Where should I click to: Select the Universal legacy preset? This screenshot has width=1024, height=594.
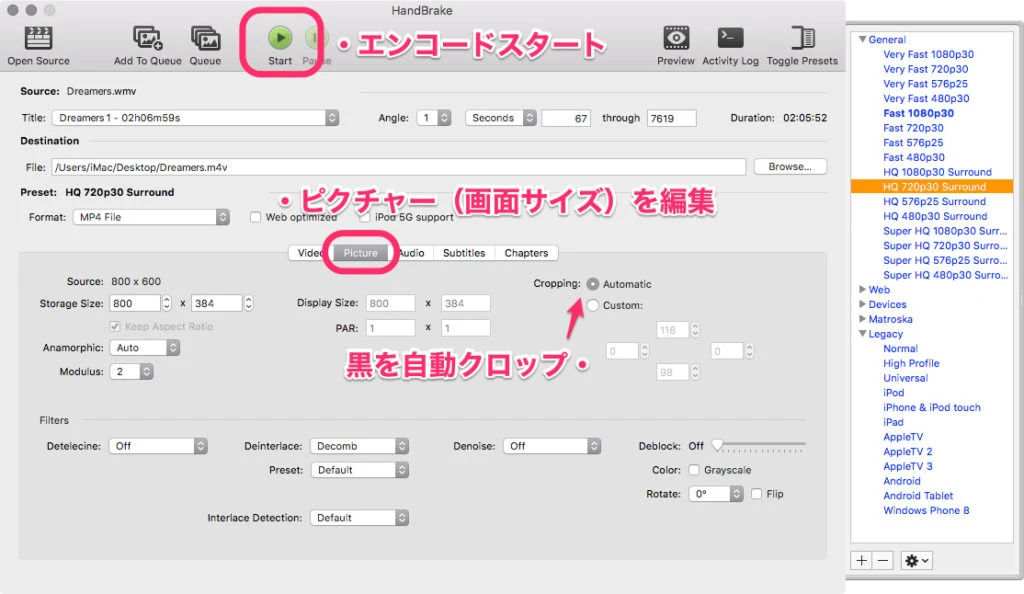[905, 378]
